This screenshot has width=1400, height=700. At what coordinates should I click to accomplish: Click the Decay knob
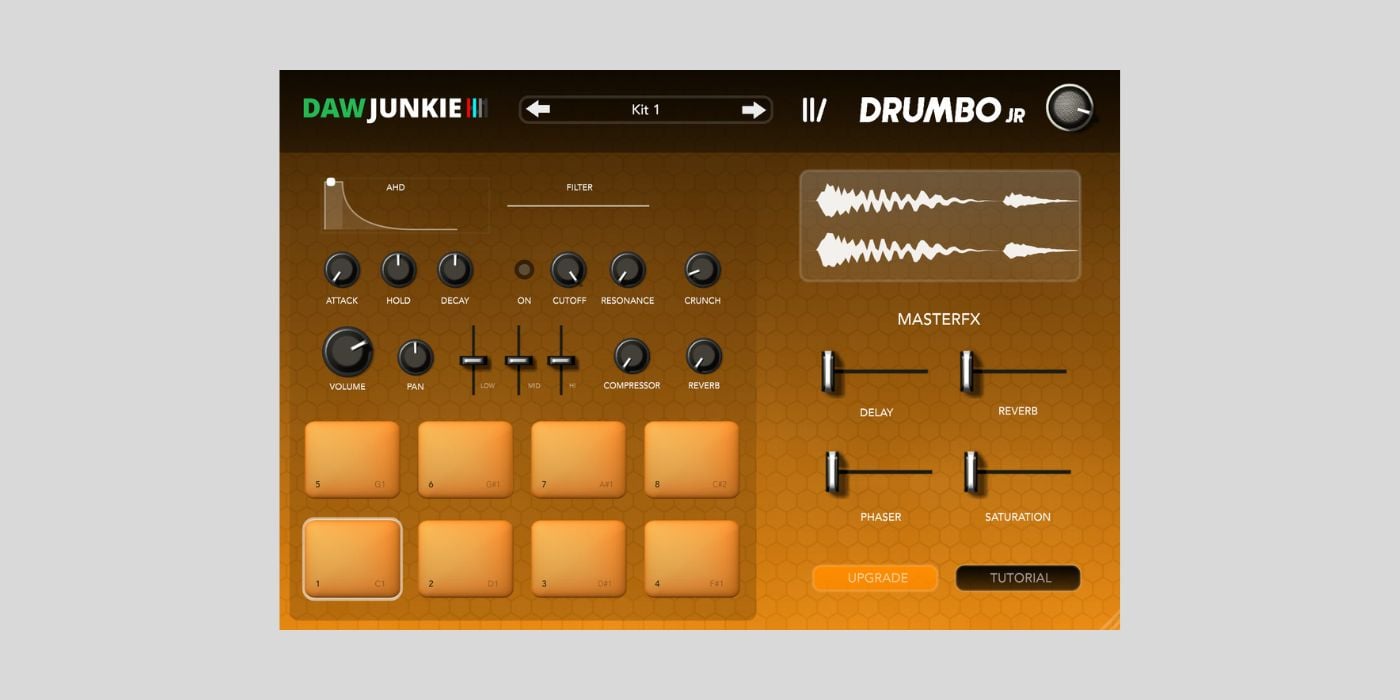(455, 270)
